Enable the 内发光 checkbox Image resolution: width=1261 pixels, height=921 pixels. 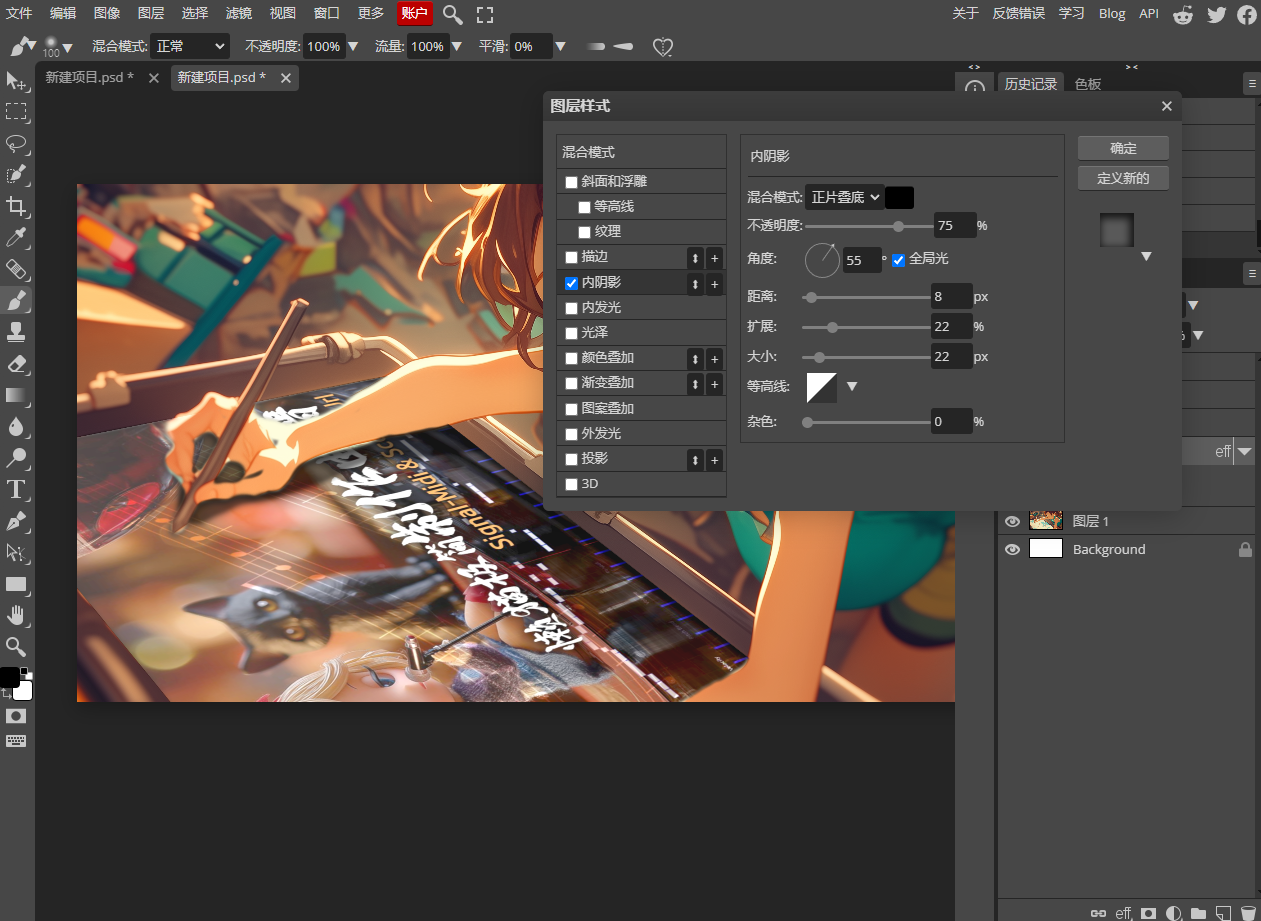point(571,308)
